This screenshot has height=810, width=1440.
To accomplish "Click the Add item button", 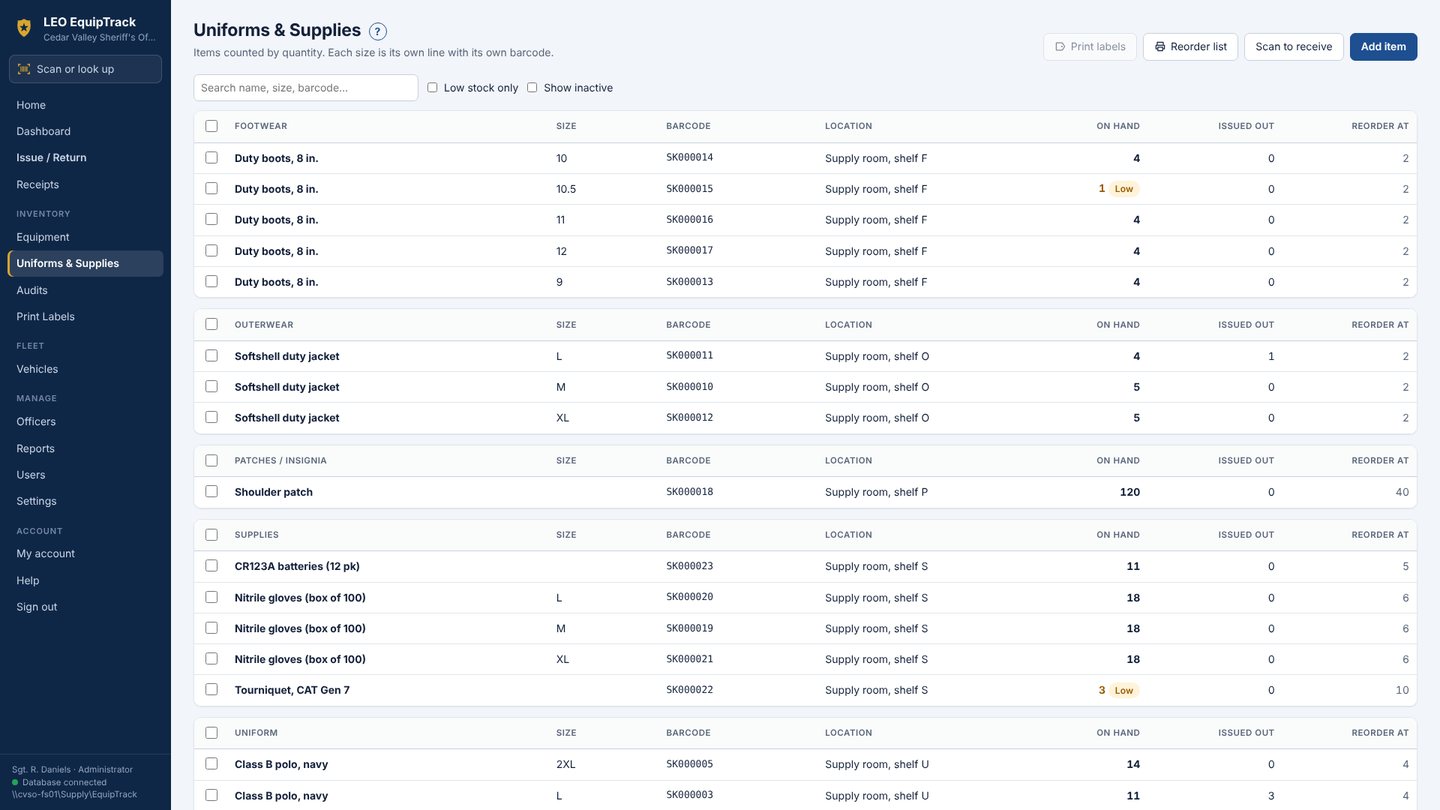I will (x=1383, y=47).
